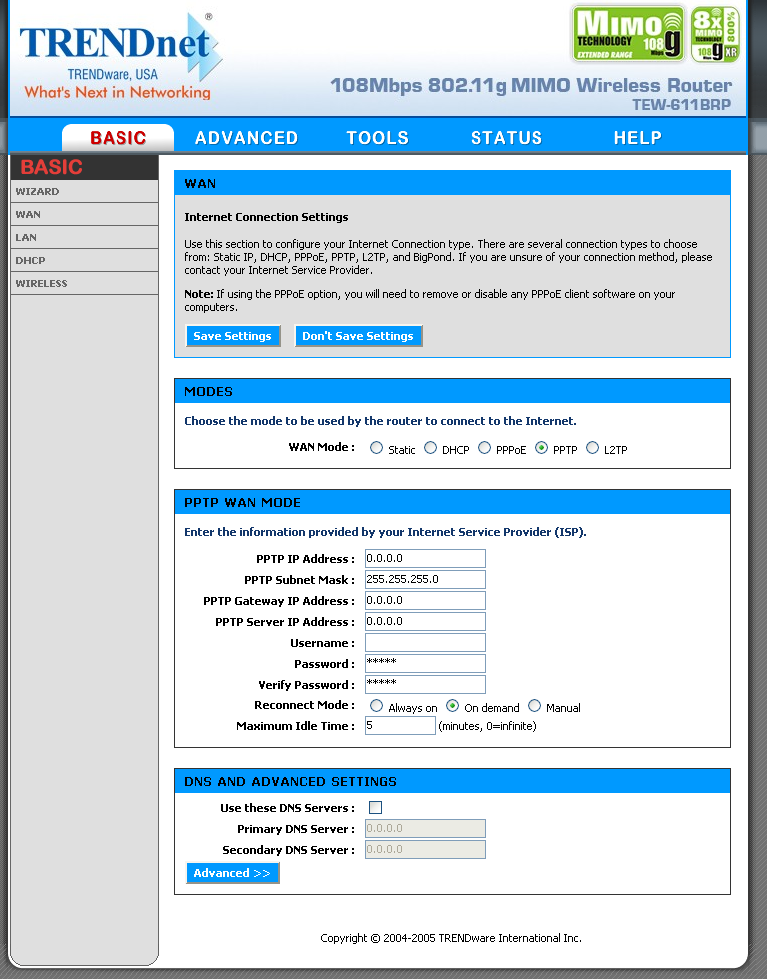This screenshot has width=767, height=979.
Task: Open LAN in the sidebar
Action: 84,237
